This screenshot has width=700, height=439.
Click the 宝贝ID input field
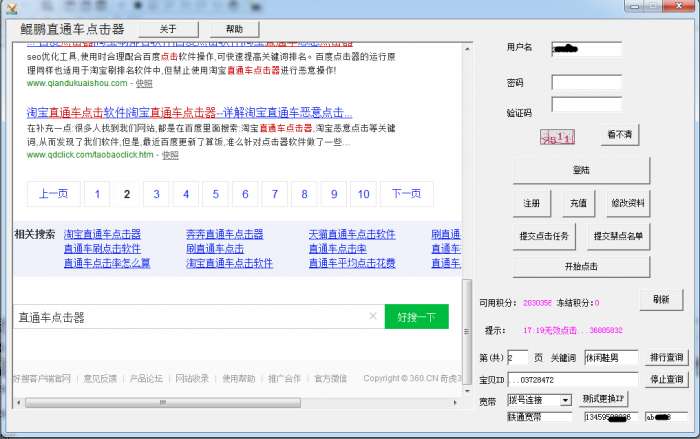[x=573, y=380]
